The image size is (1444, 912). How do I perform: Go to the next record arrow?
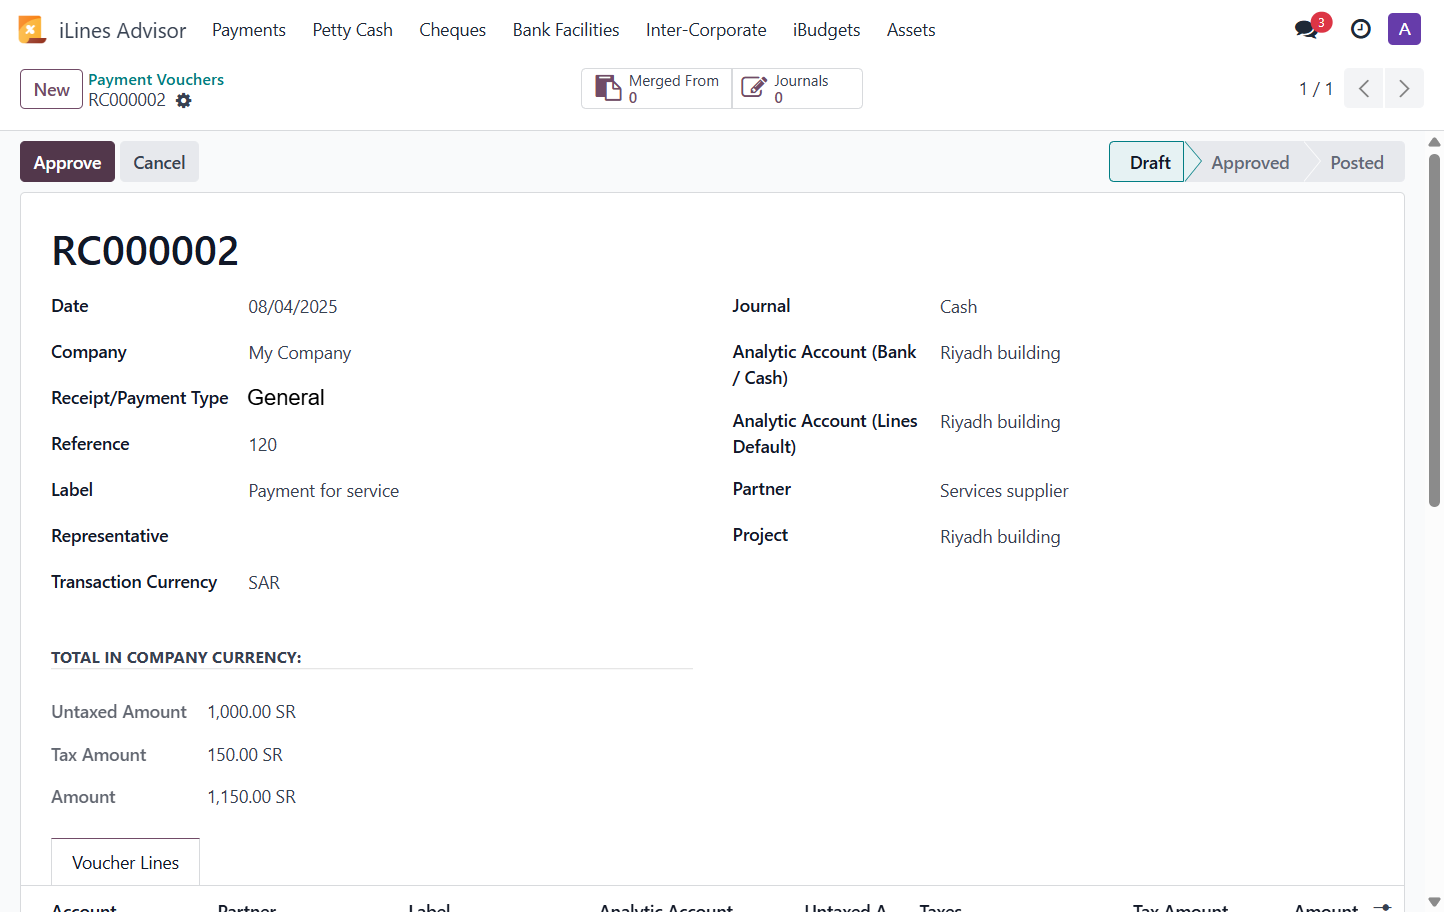(x=1404, y=88)
